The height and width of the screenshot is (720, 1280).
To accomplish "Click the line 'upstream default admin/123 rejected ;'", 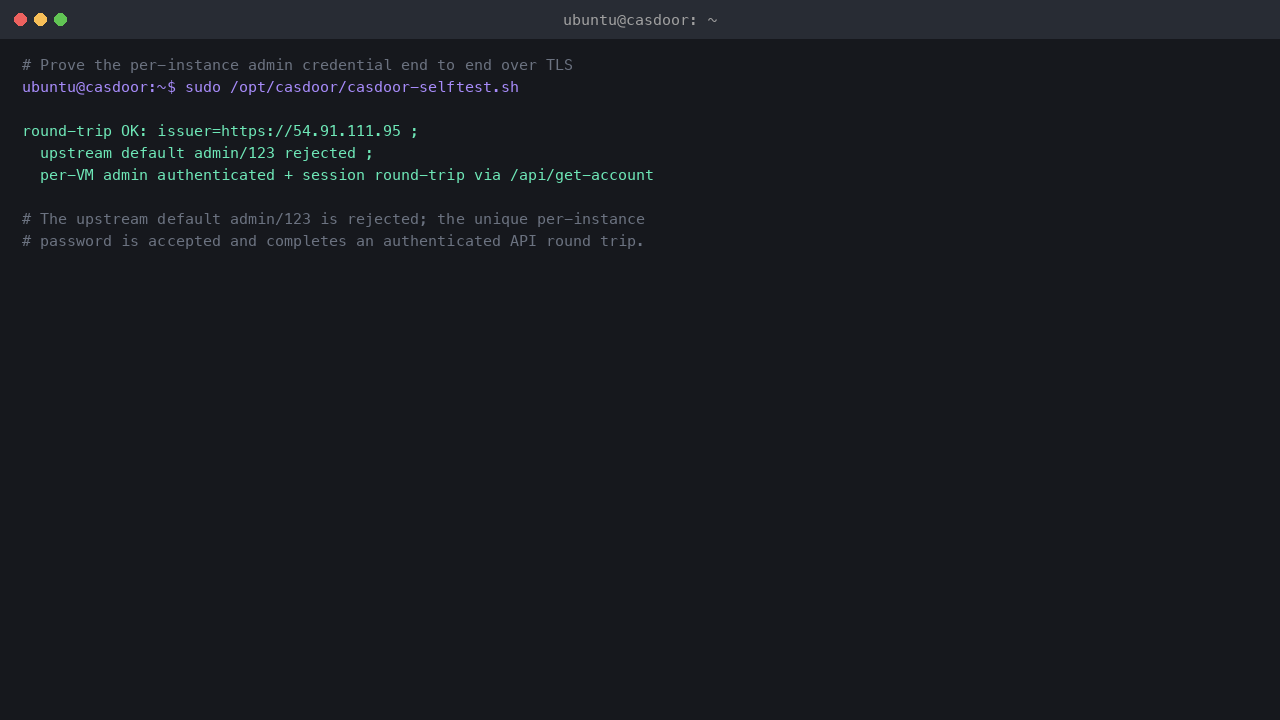I will pos(207,153).
